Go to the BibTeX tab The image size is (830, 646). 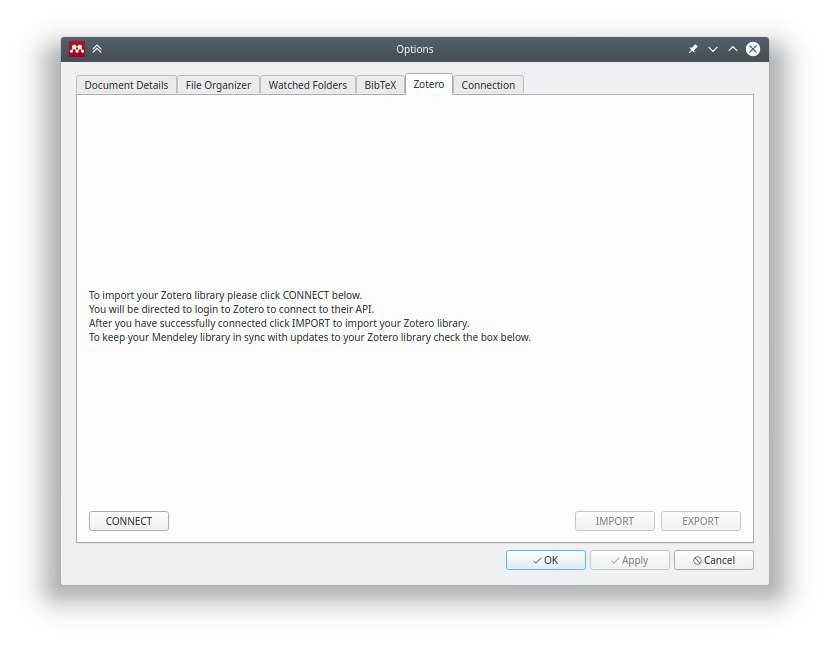click(380, 85)
